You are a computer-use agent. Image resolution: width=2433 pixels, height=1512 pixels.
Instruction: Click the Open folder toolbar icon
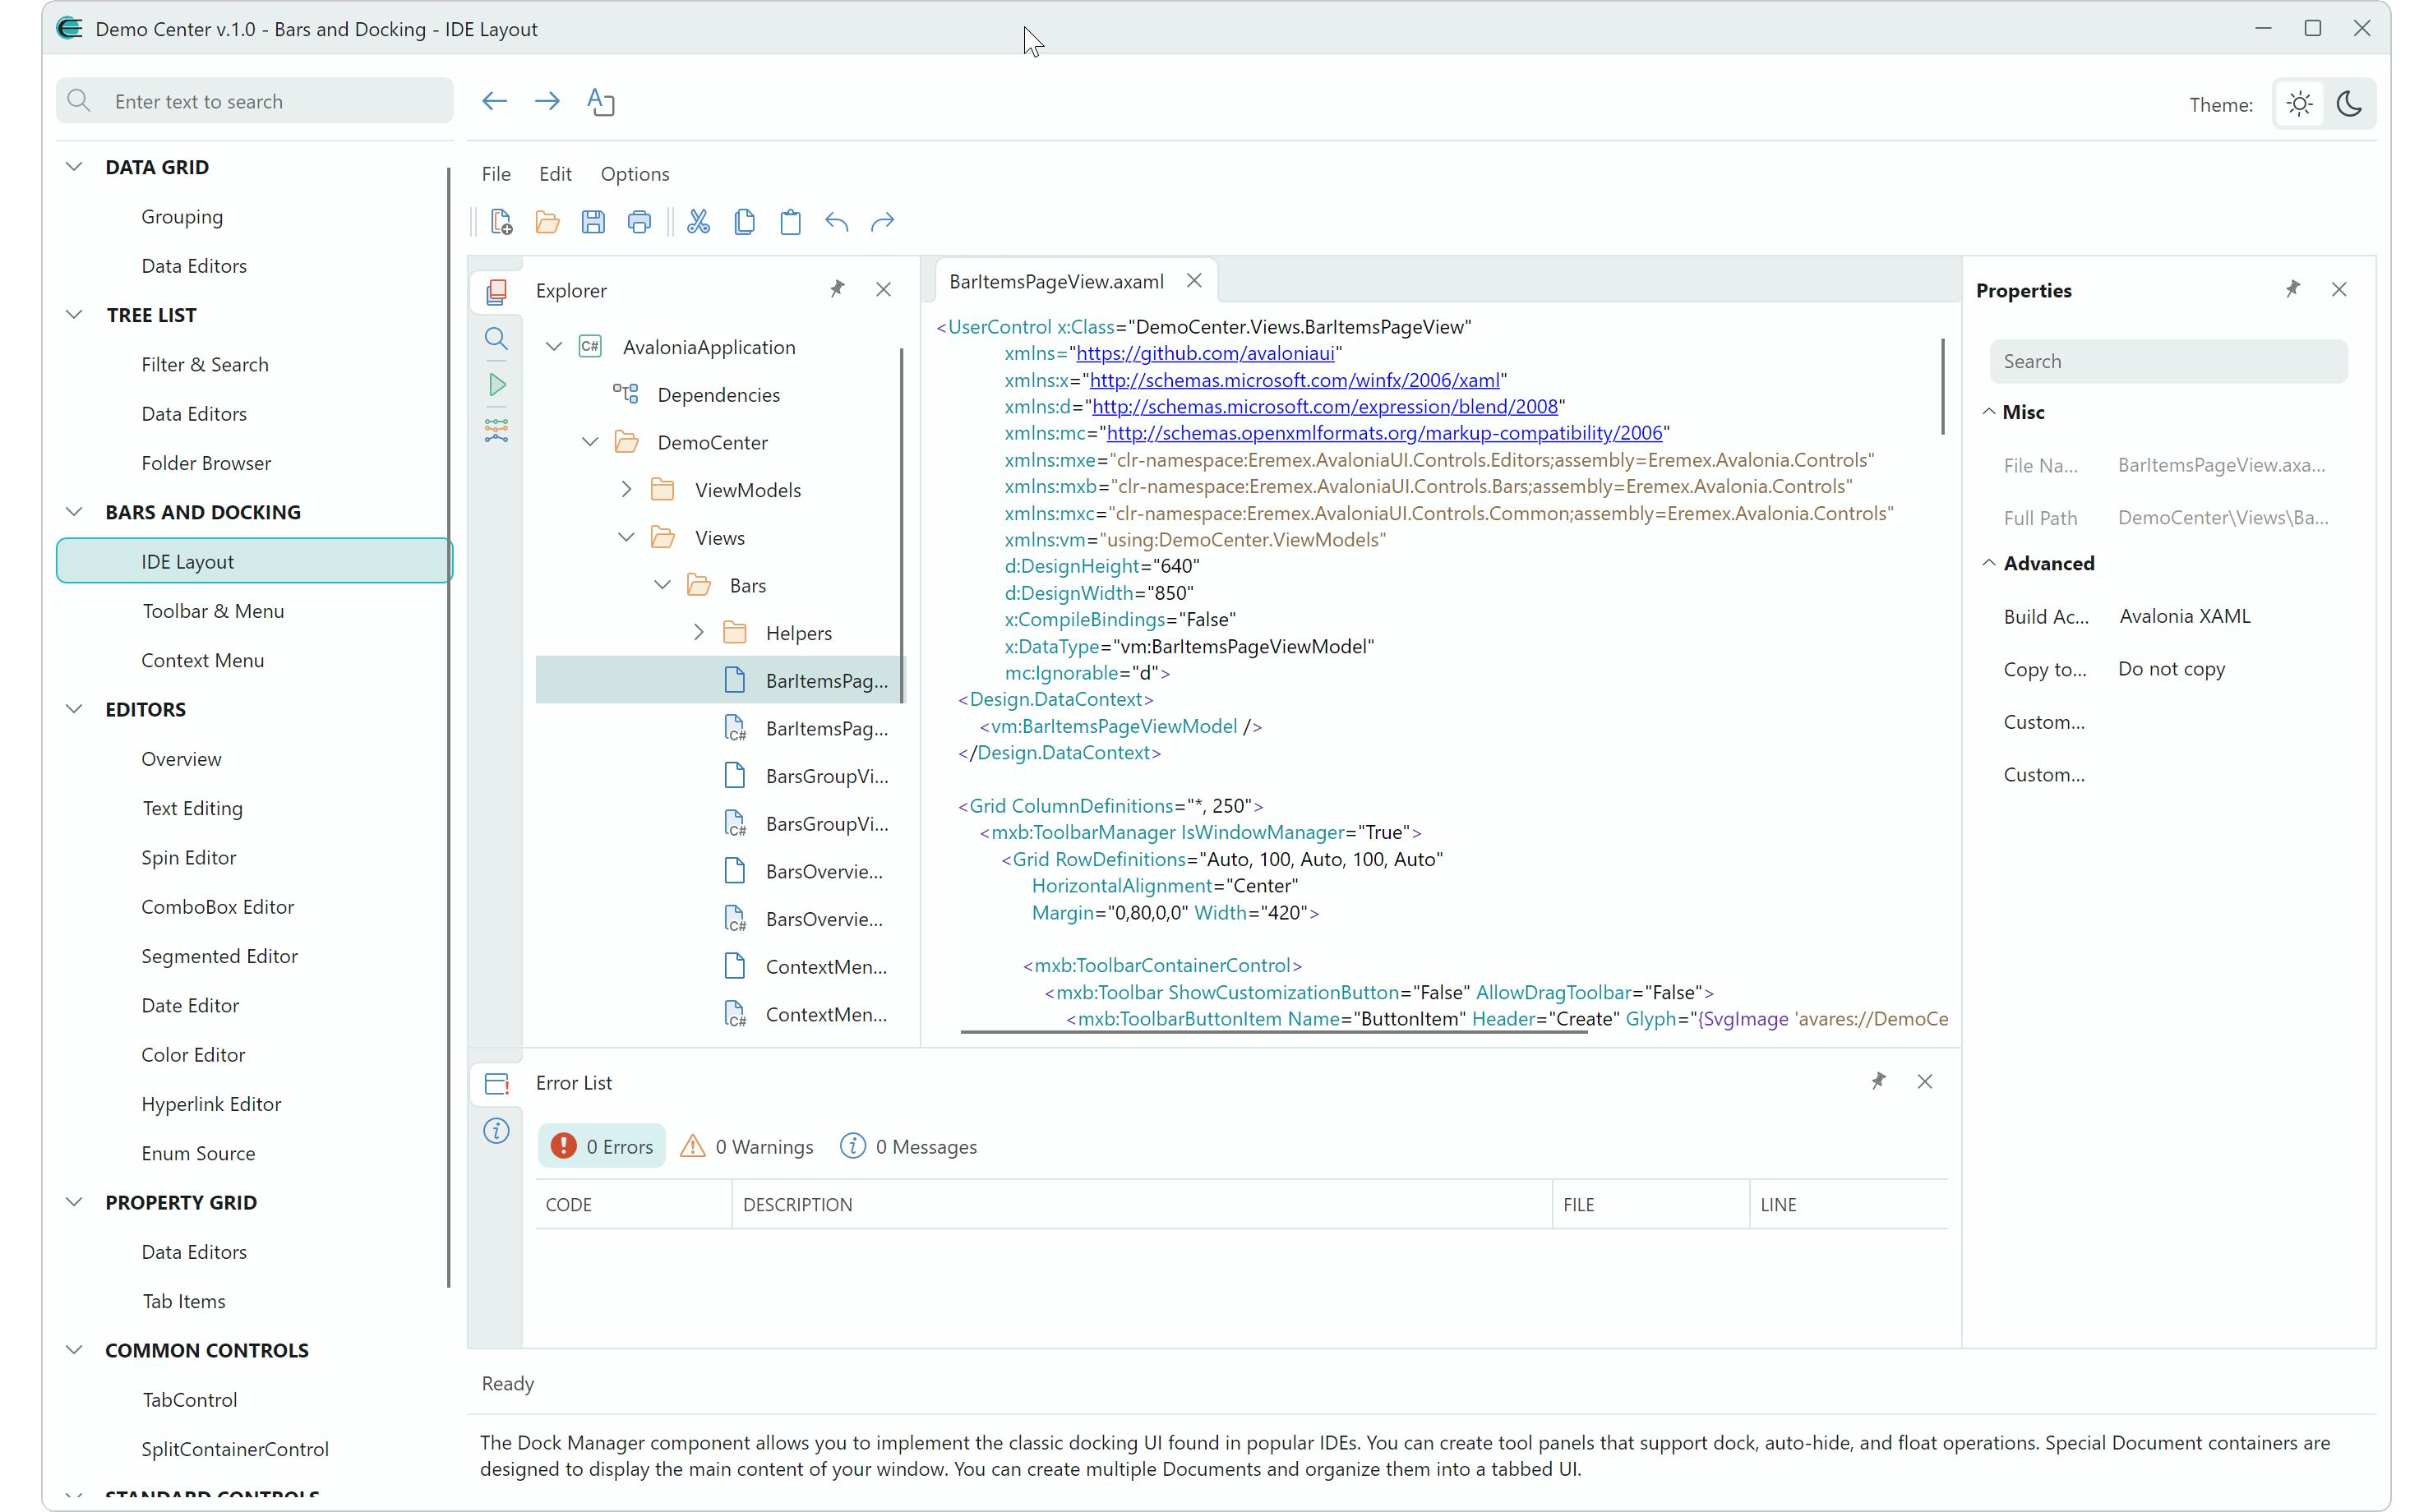pos(547,222)
